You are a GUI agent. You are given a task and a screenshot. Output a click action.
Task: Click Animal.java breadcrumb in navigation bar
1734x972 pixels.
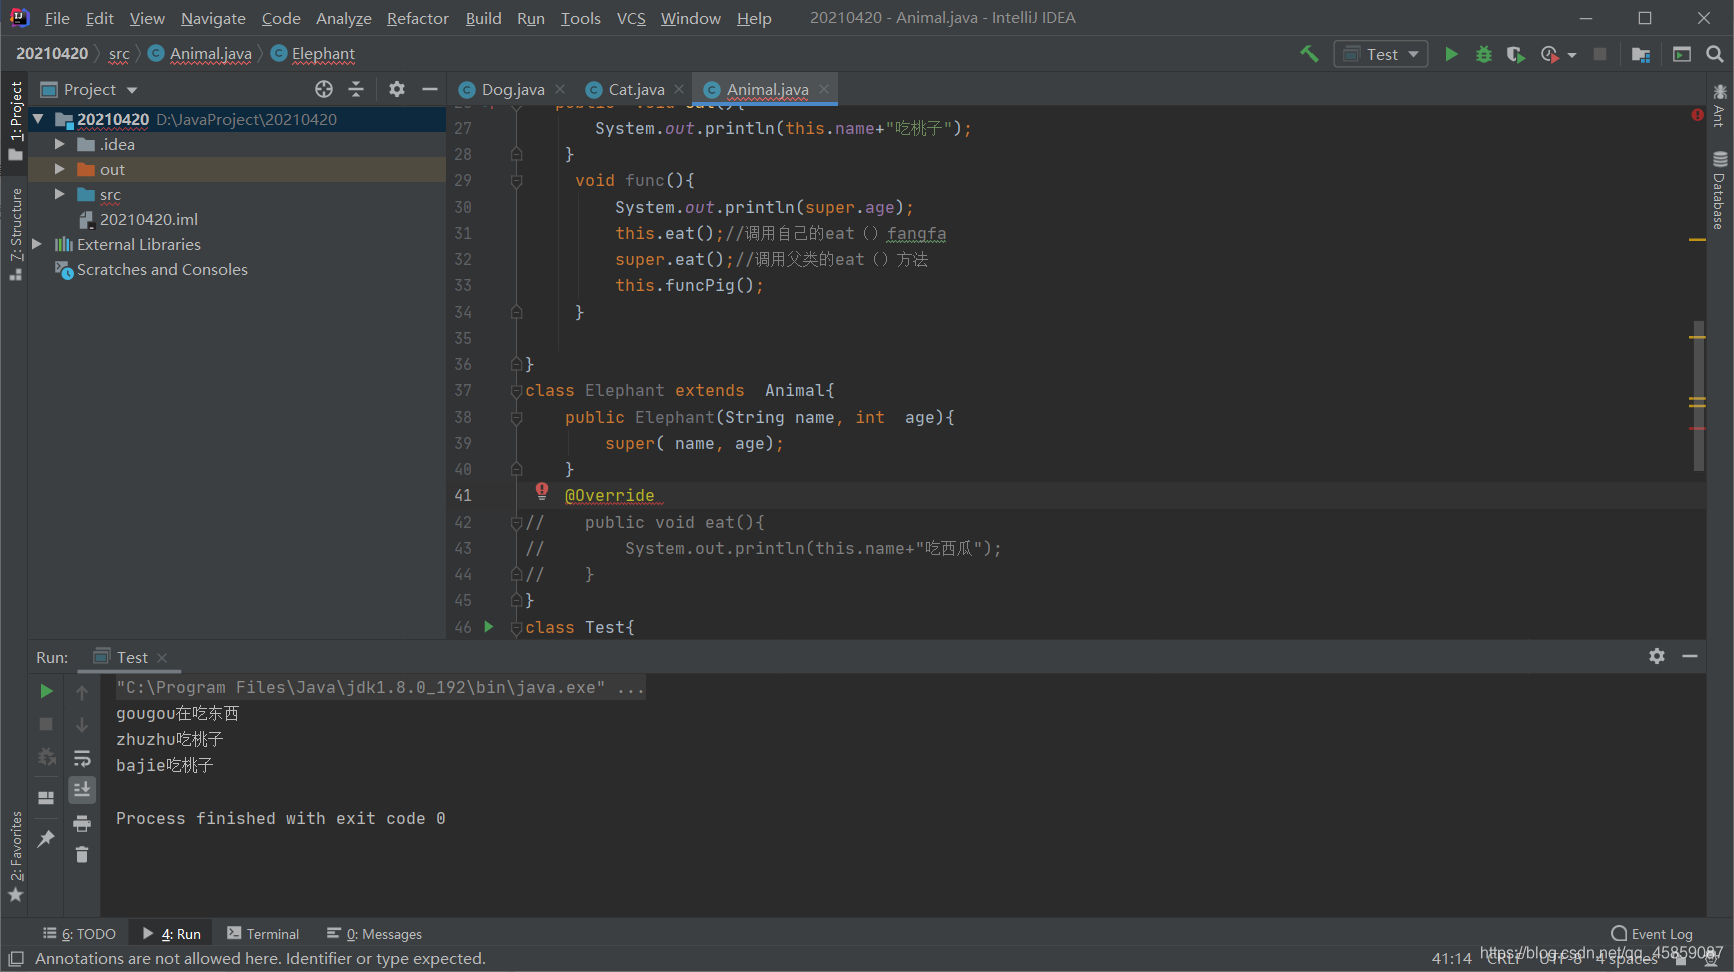point(200,53)
